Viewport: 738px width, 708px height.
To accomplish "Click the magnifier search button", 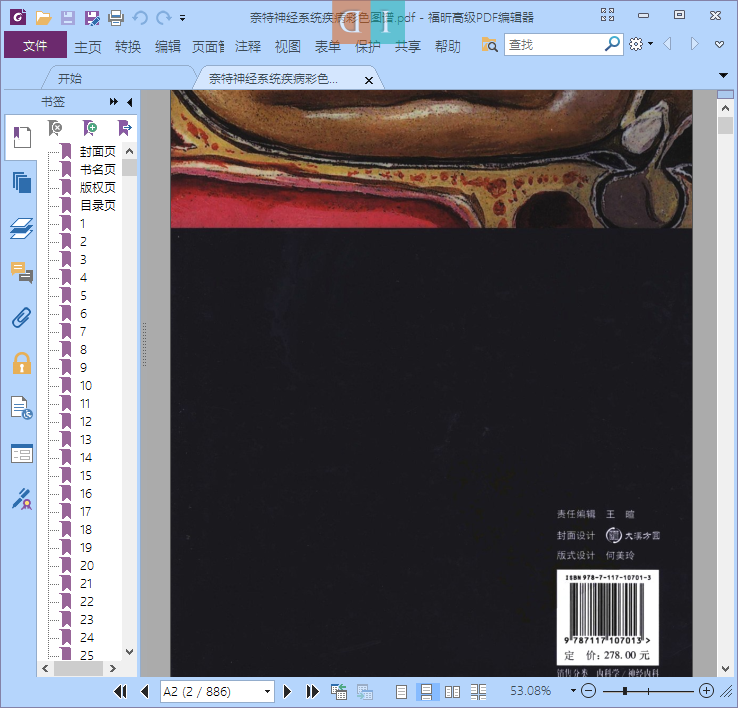I will point(612,44).
